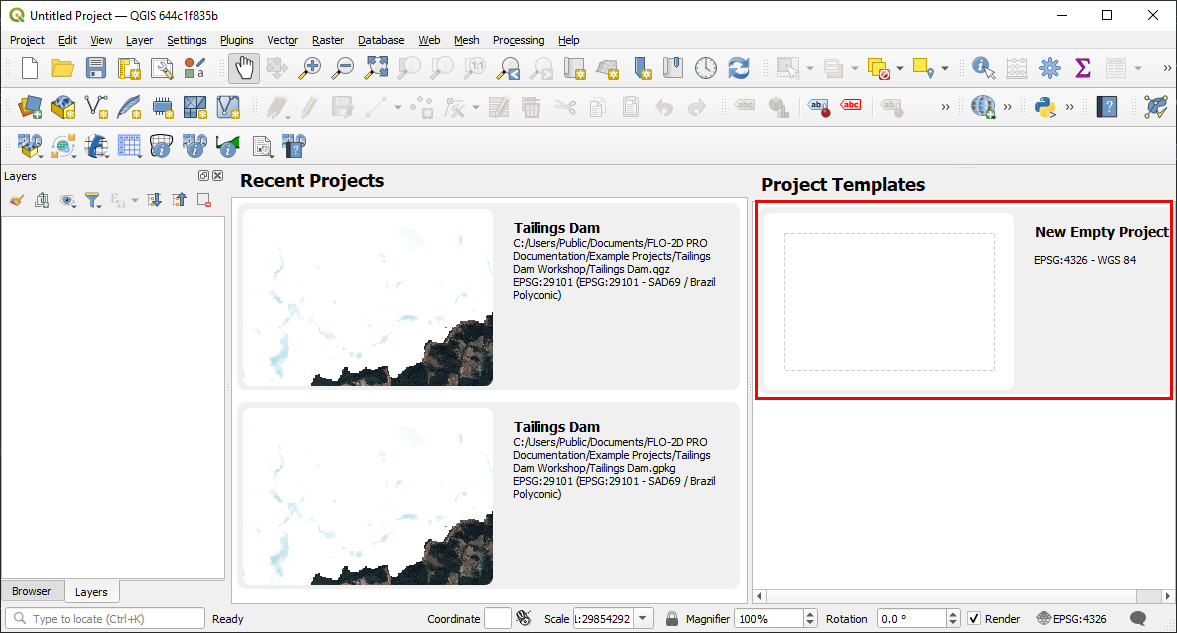Click the Identify Features tool
The image size is (1177, 633).
[983, 68]
